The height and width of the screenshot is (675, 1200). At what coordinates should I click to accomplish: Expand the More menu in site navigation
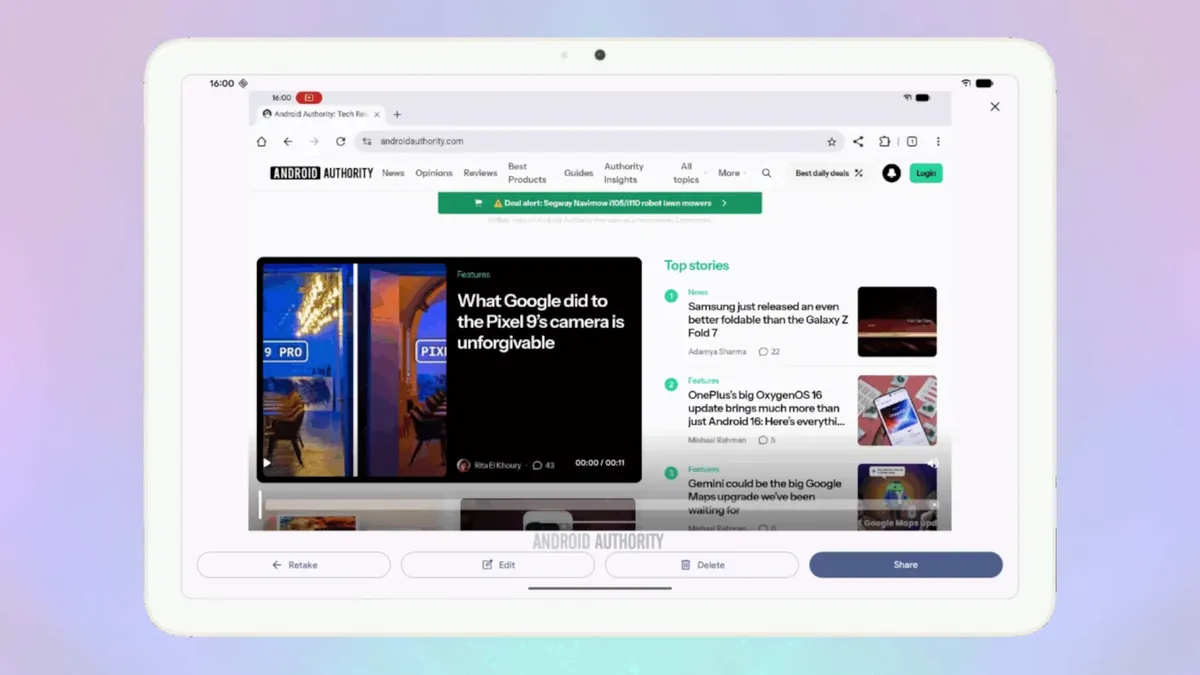click(x=731, y=173)
